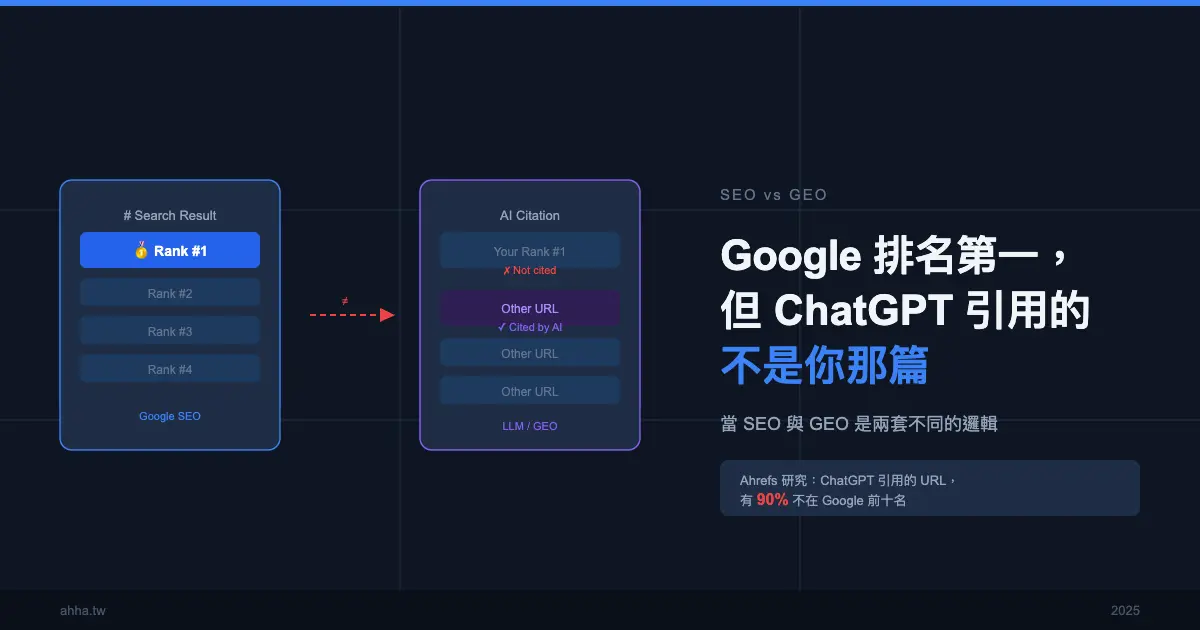Click the purple highlighted Other URL row
The image size is (1200, 630).
(x=530, y=308)
